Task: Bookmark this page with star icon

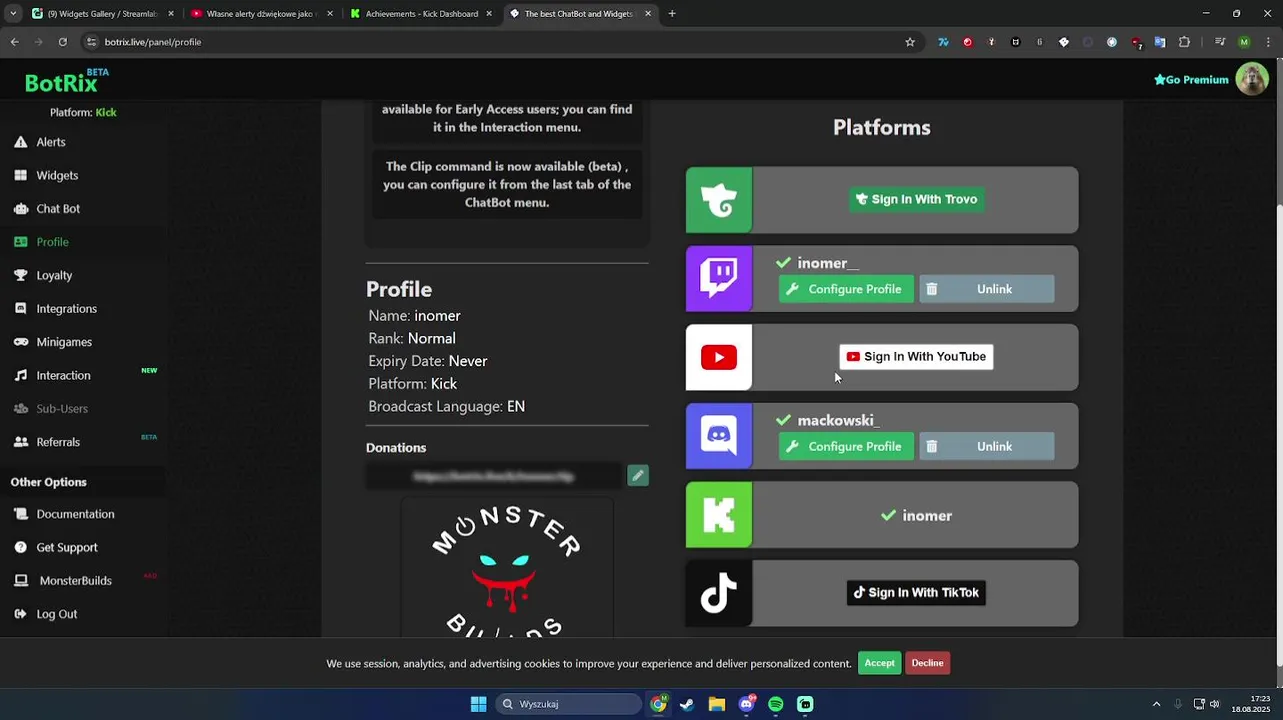Action: tap(910, 42)
